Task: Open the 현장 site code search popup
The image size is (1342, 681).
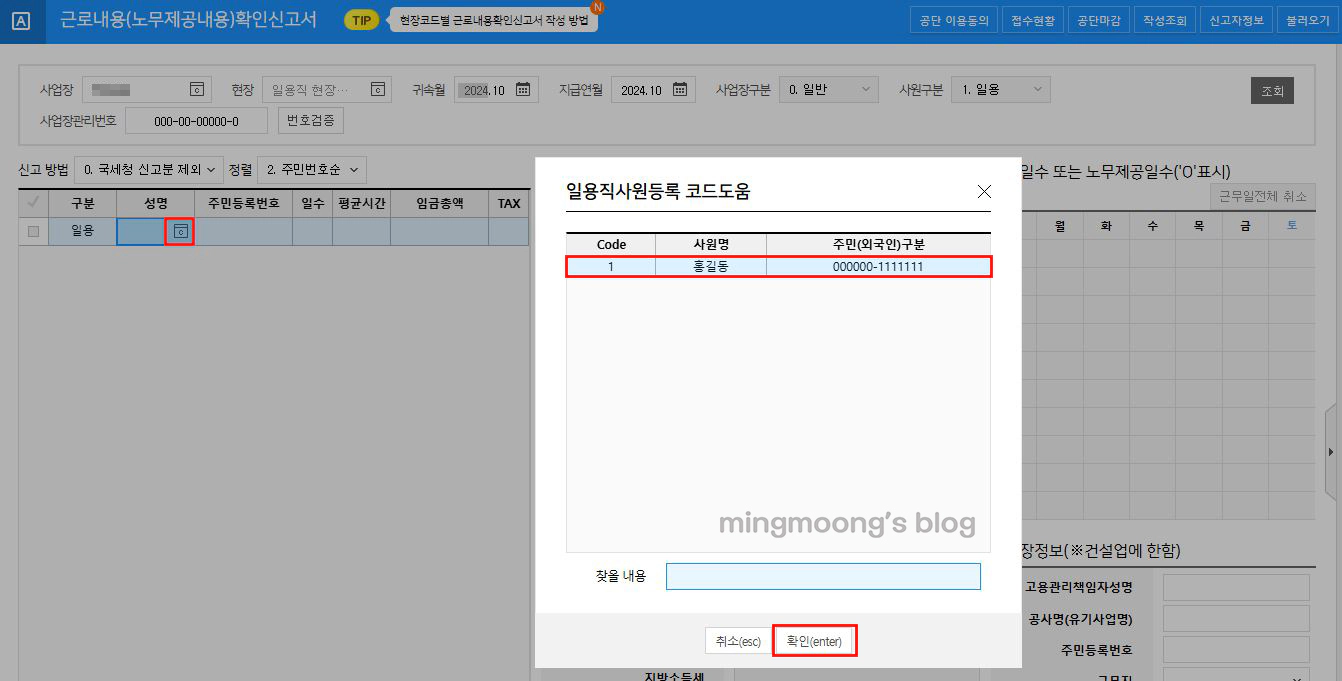Action: (x=377, y=89)
